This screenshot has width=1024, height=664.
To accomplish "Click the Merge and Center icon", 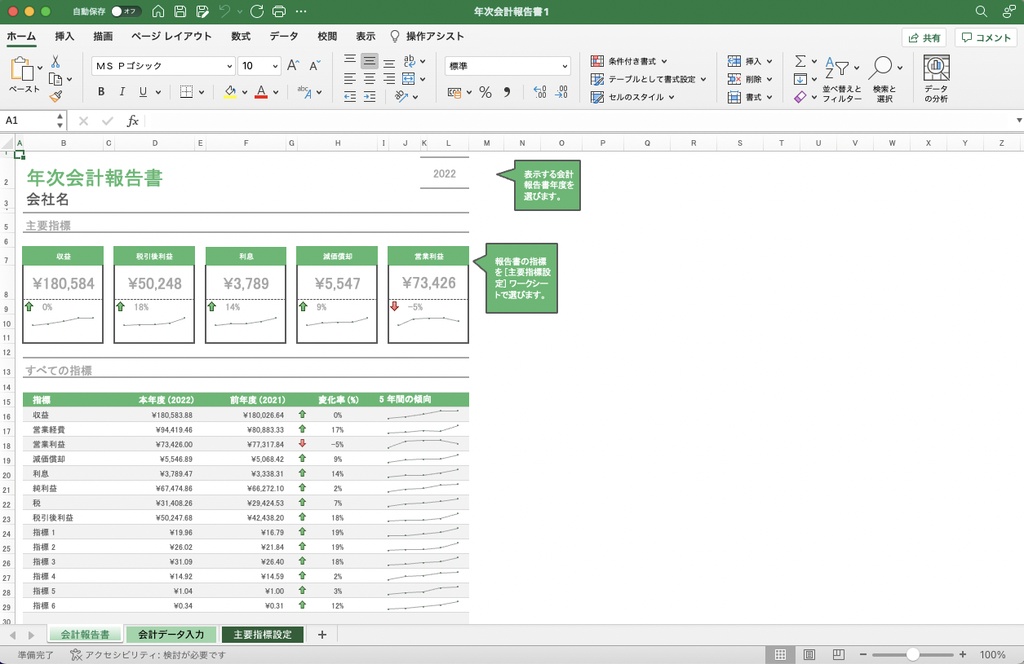I will 409,79.
